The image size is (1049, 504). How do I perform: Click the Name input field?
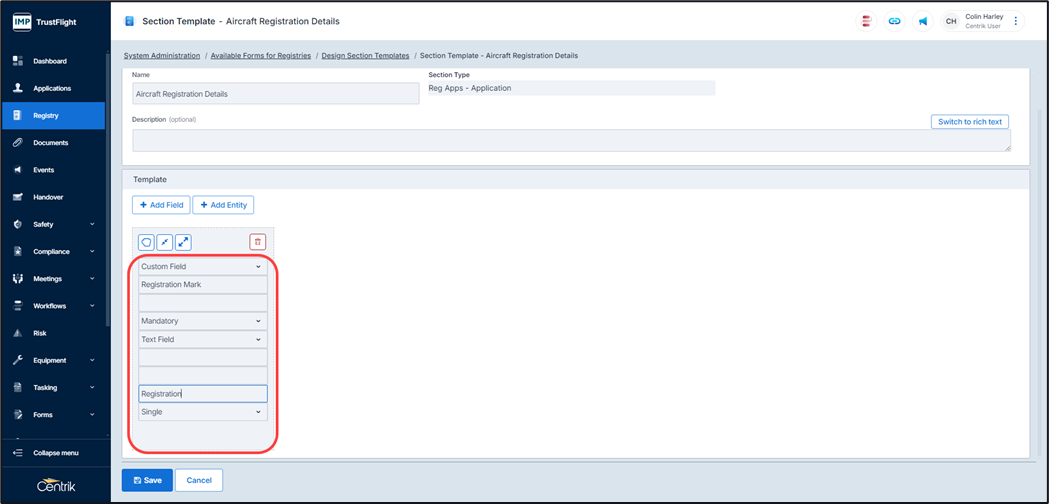[x=276, y=94]
